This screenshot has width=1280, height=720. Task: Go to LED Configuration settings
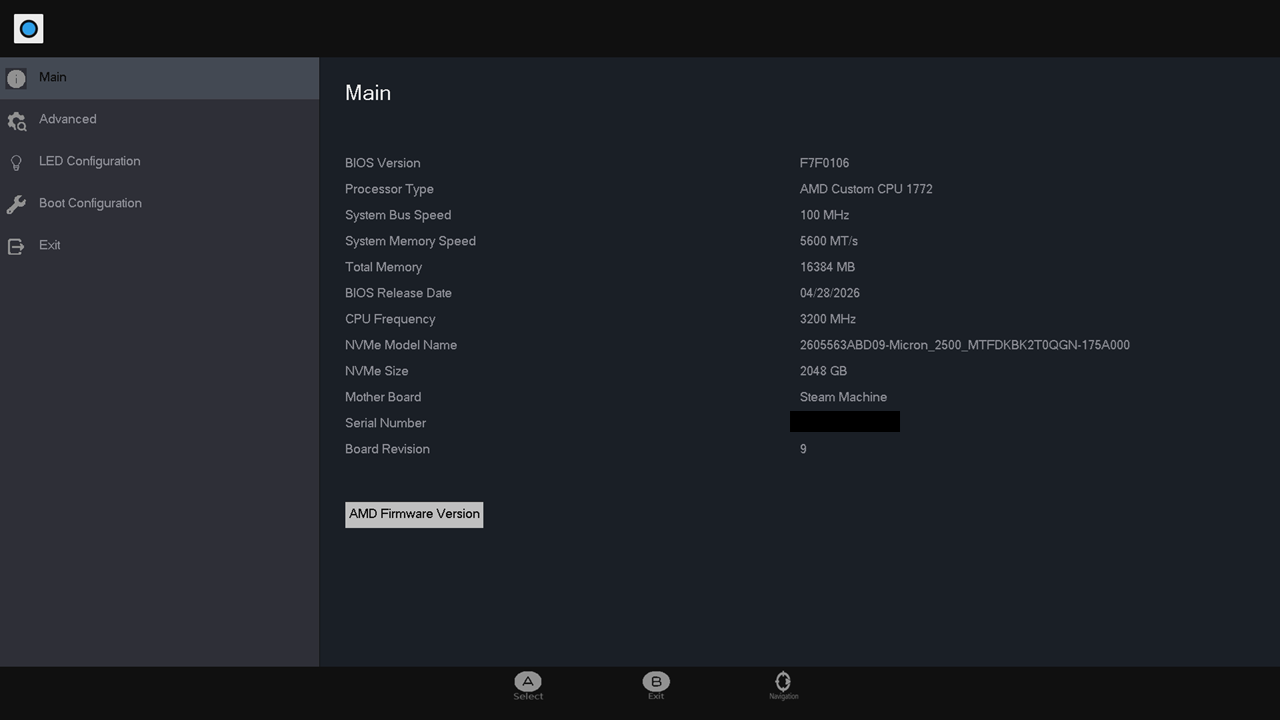159,162
